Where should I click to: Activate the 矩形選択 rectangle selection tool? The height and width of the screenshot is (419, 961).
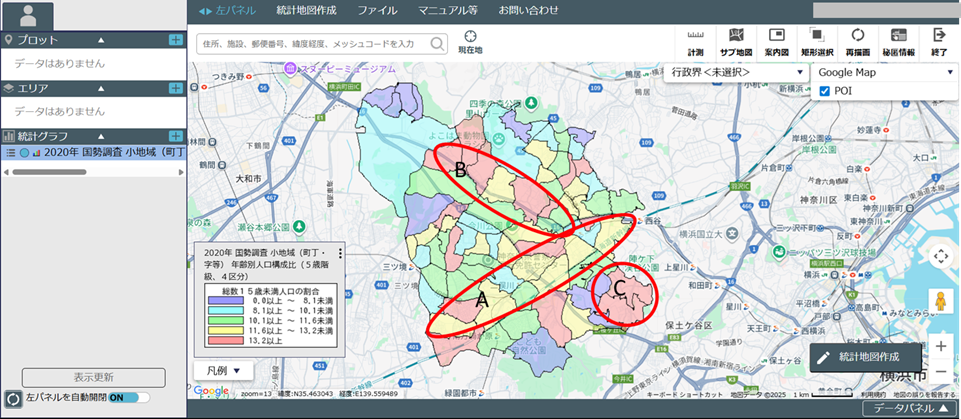click(x=817, y=40)
